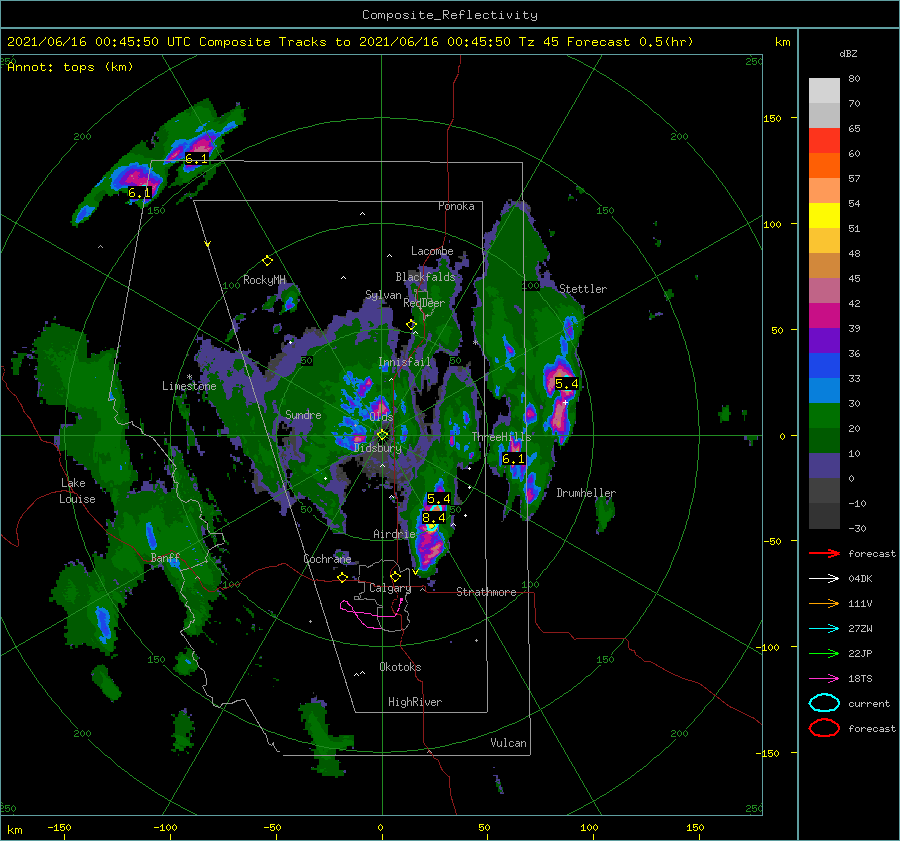Viewport: 900px width, 841px height.
Task: Click the purple 39 dBZ swatch
Action: pyautogui.click(x=824, y=340)
